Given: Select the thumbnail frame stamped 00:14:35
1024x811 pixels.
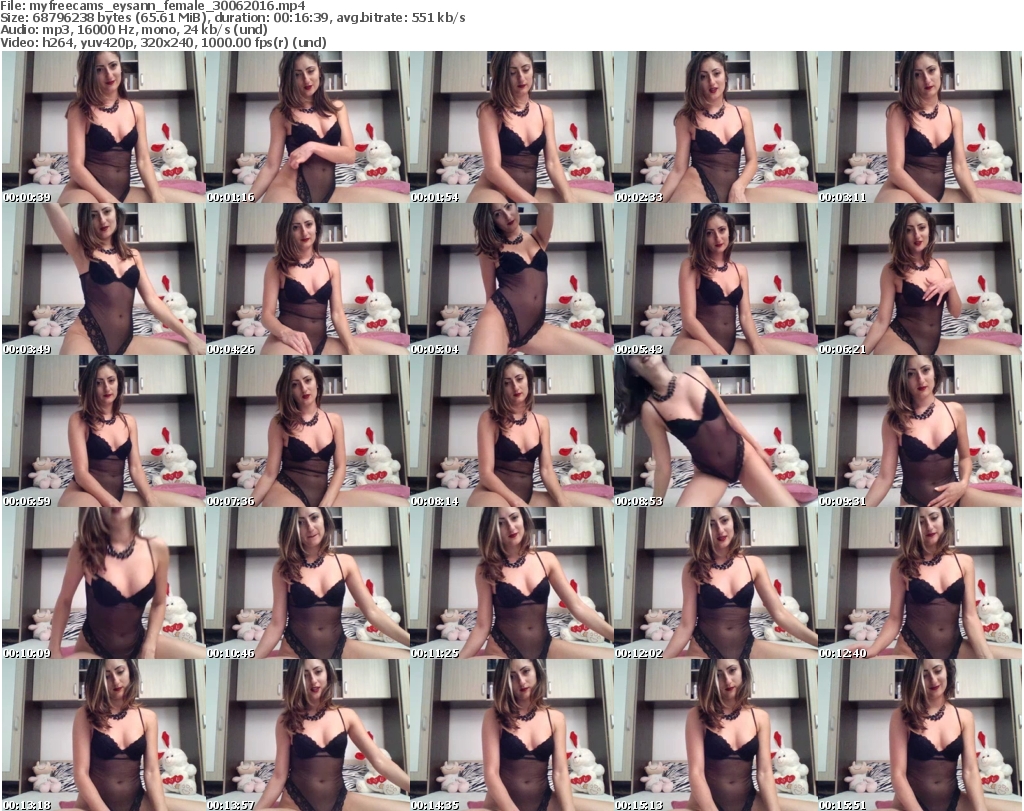Looking at the screenshot, I should (511, 735).
